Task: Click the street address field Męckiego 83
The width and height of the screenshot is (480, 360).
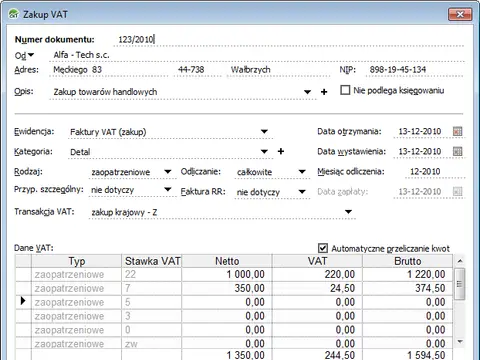Action: pyautogui.click(x=109, y=70)
